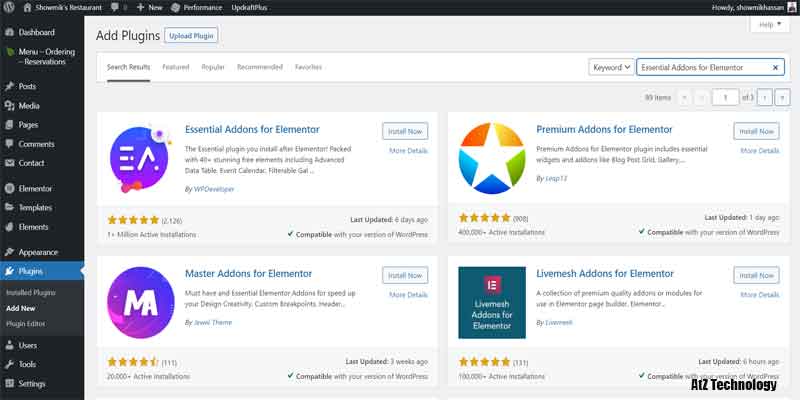
Task: Click the Users icon in sidebar
Action: pos(10,345)
